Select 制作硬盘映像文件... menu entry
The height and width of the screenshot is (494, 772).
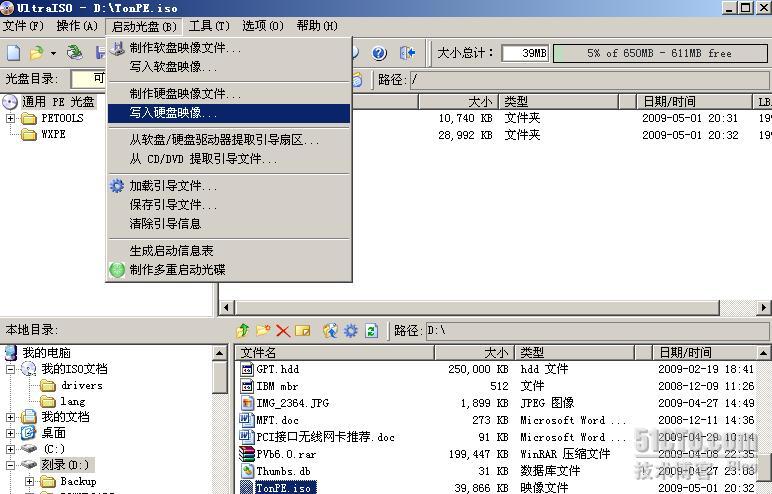pyautogui.click(x=229, y=94)
